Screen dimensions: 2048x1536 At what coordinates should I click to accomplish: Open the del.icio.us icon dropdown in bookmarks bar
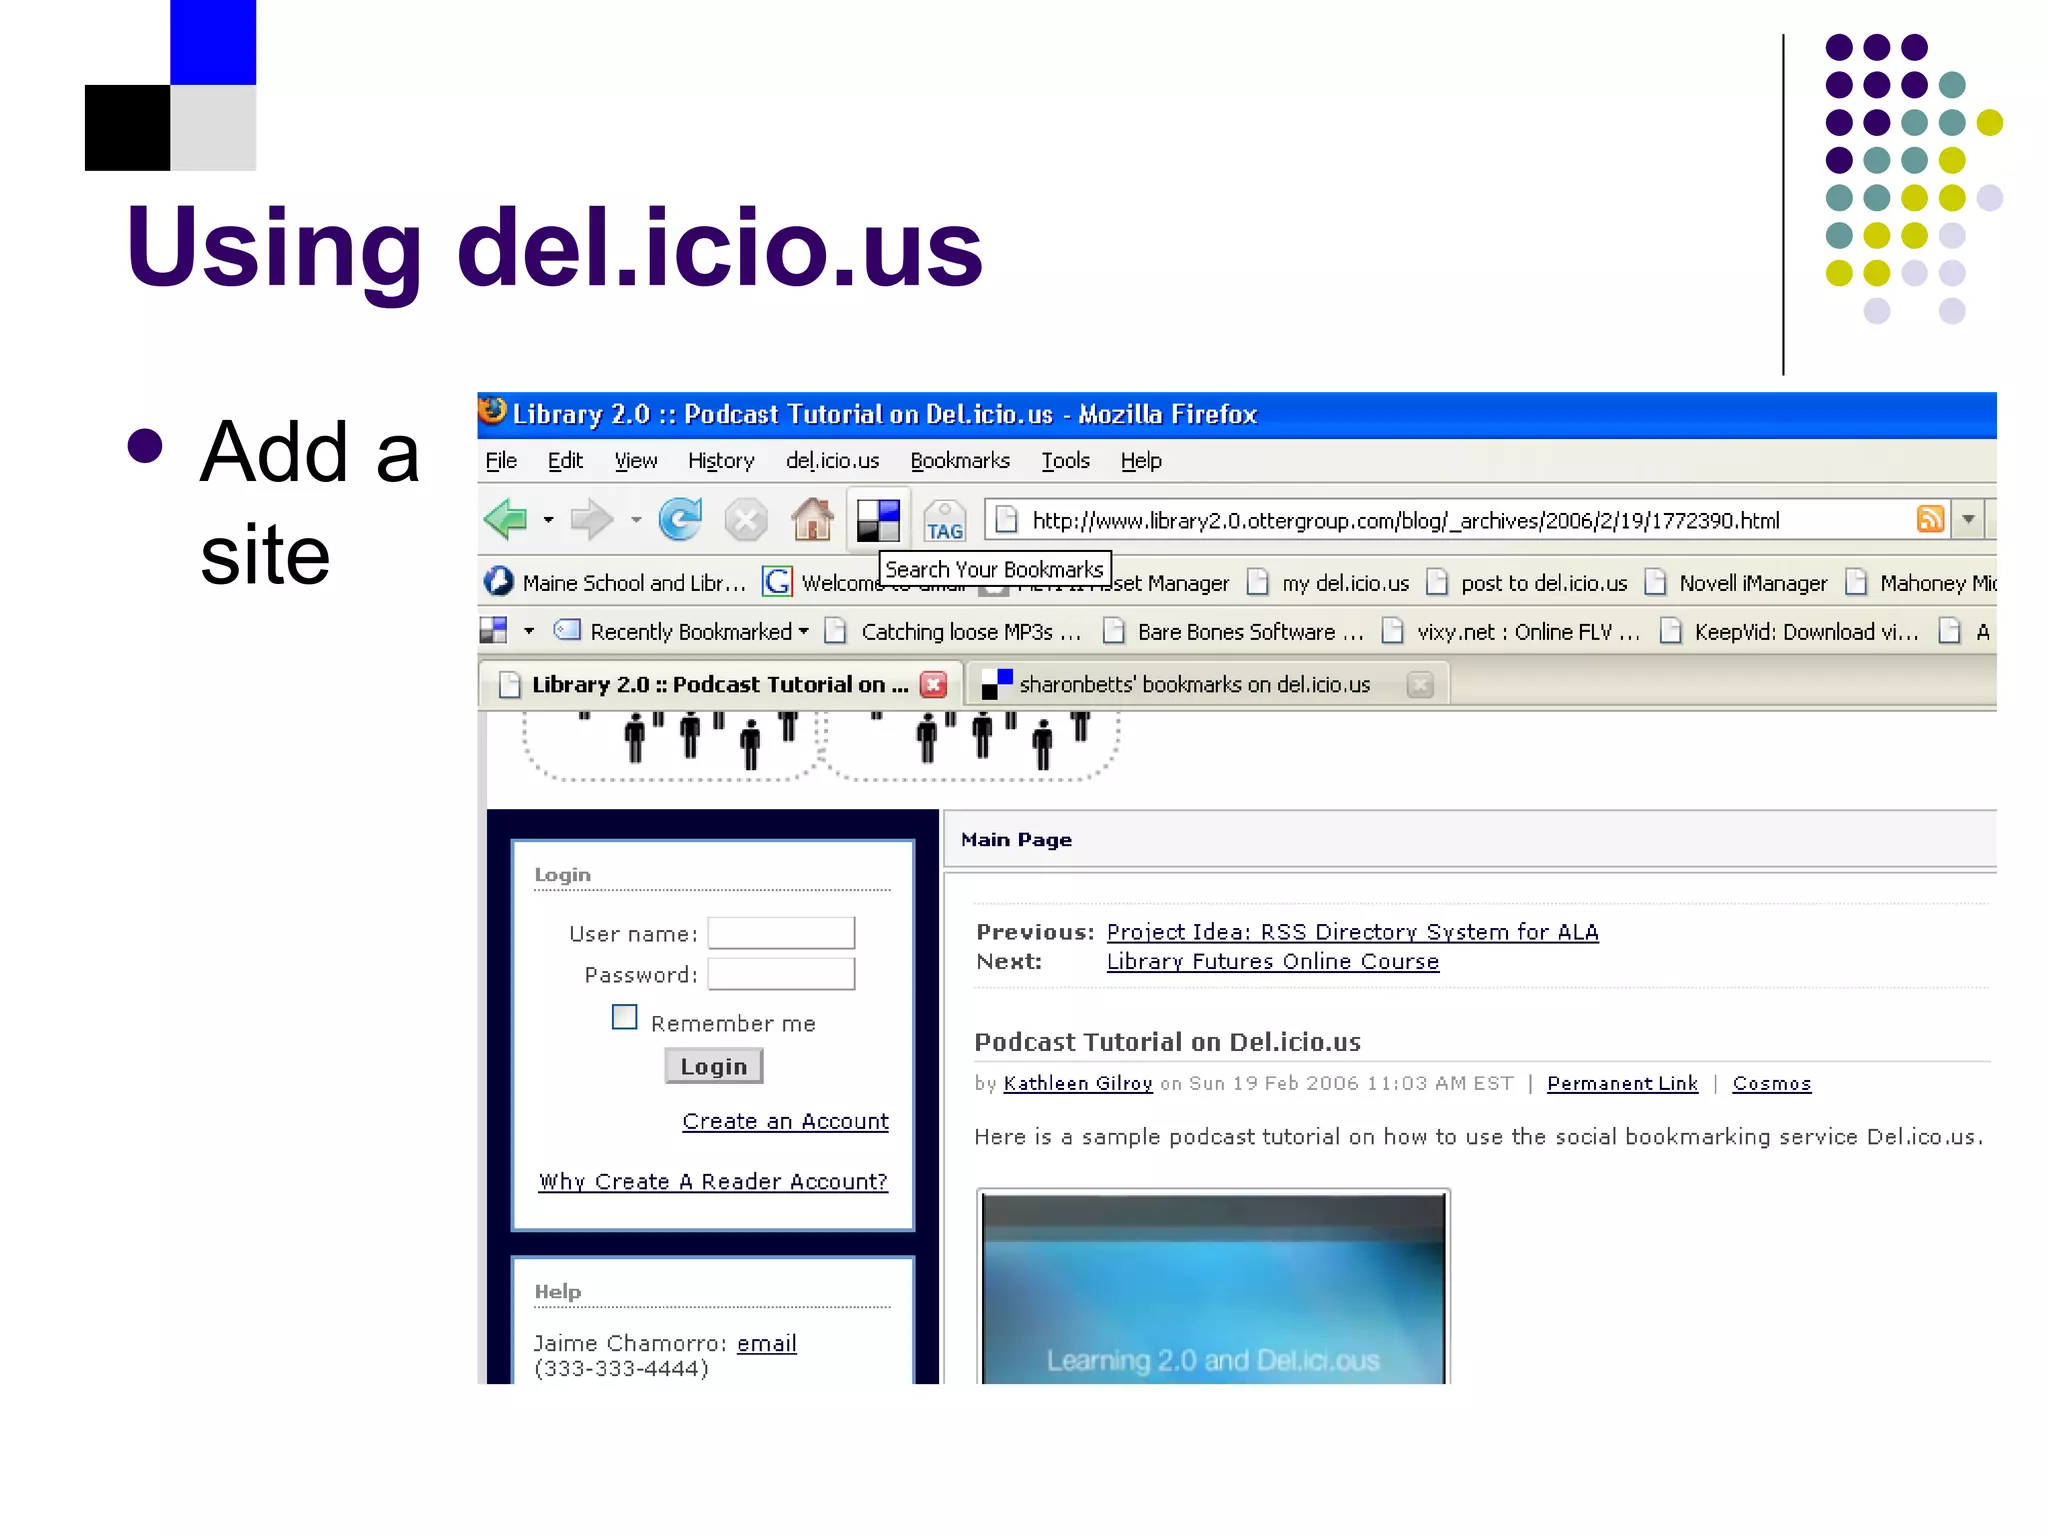529,631
